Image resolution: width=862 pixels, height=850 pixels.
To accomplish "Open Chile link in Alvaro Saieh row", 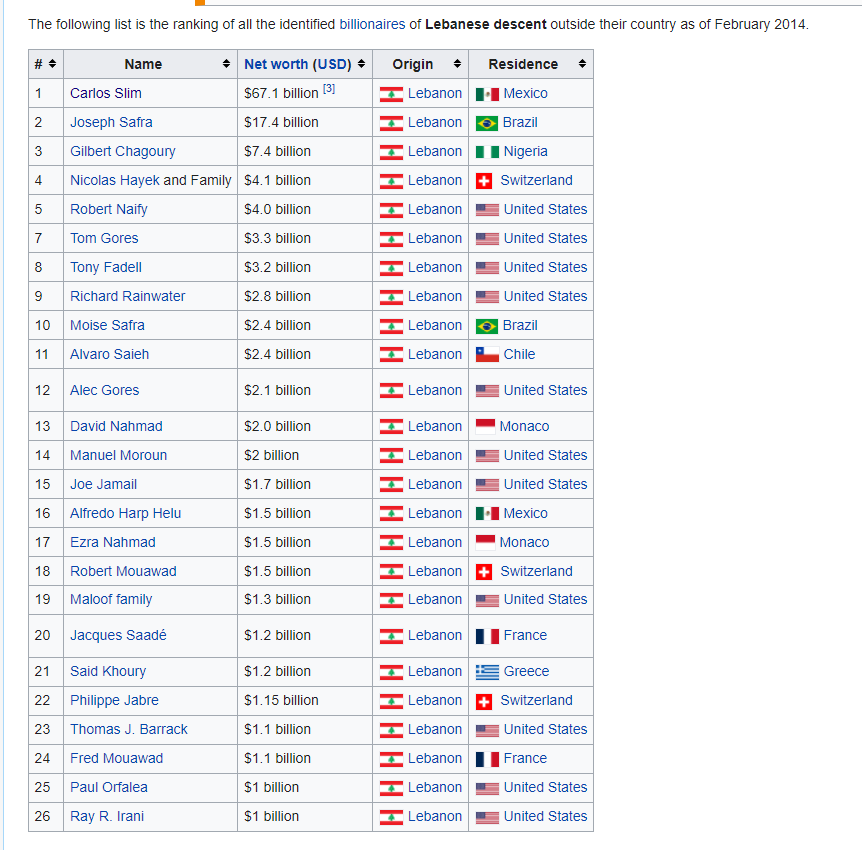I will pyautogui.click(x=519, y=354).
